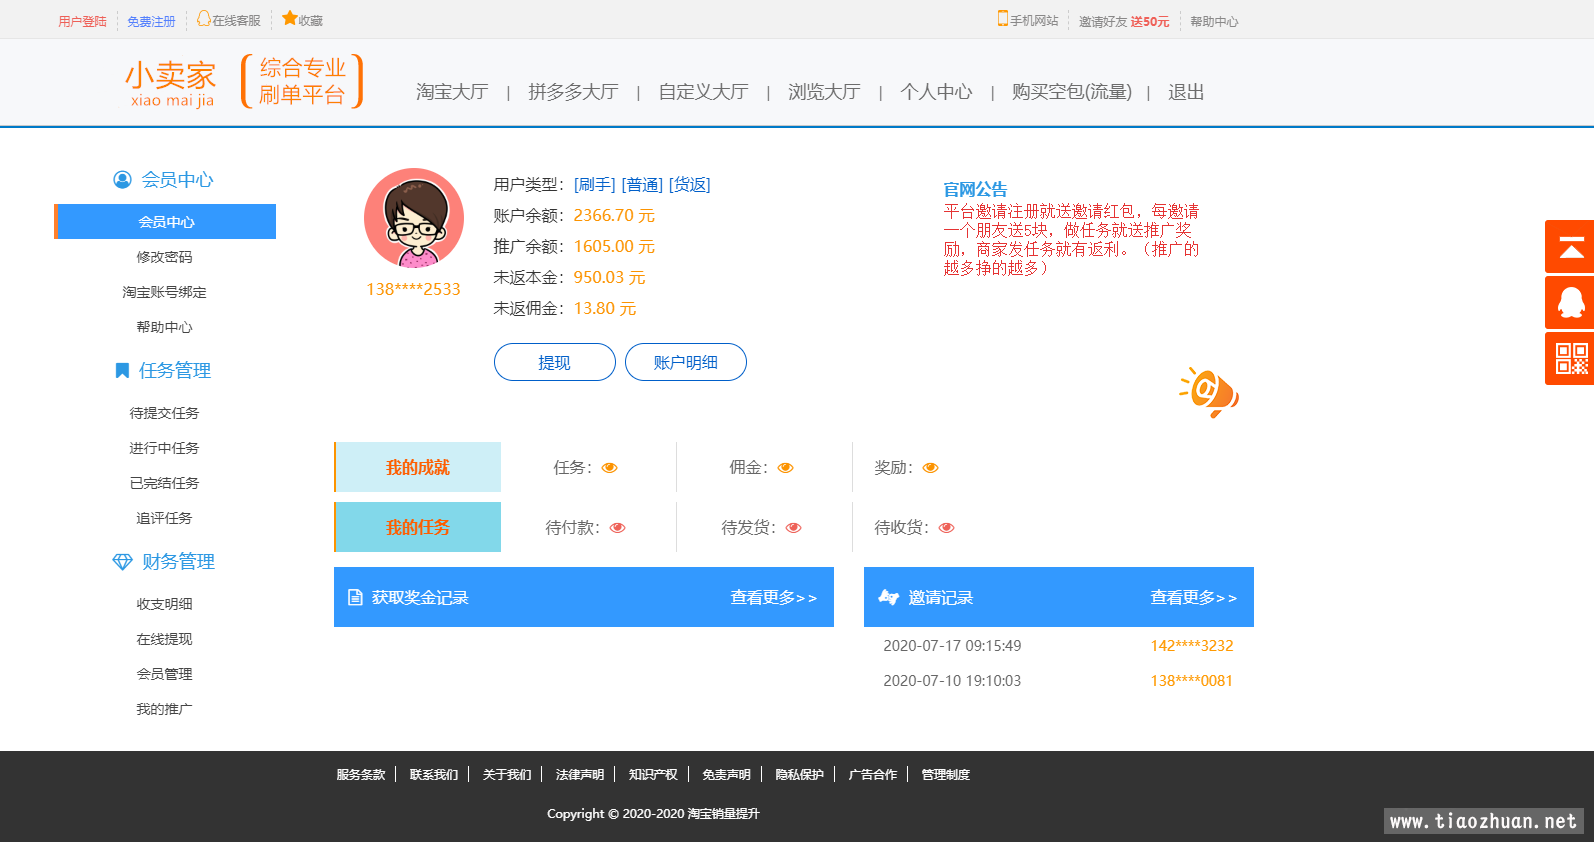
Task: Reveal the 待收货 count eye icon
Action: coord(946,528)
